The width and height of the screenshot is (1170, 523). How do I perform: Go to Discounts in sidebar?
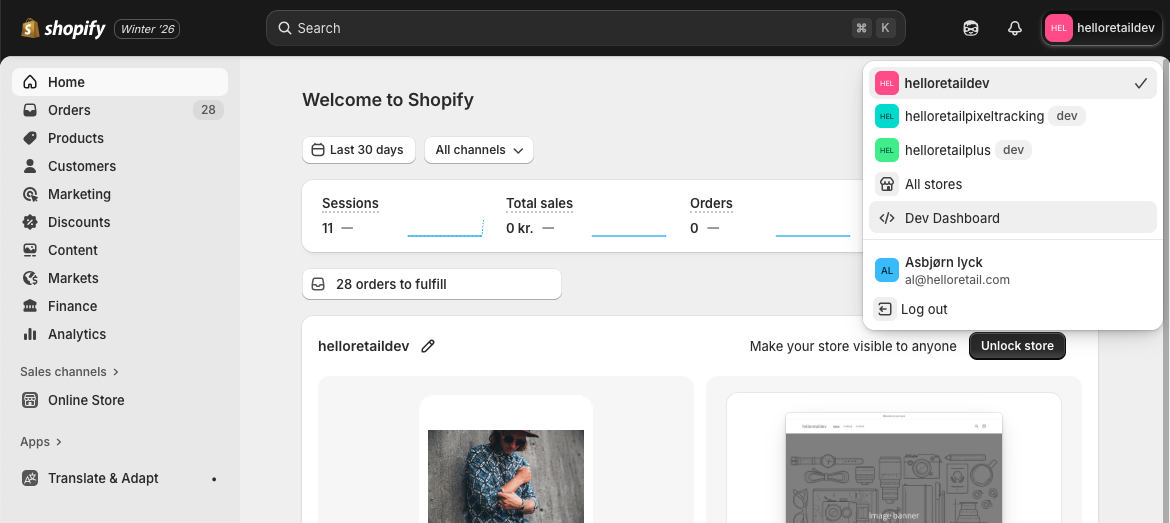click(x=78, y=222)
